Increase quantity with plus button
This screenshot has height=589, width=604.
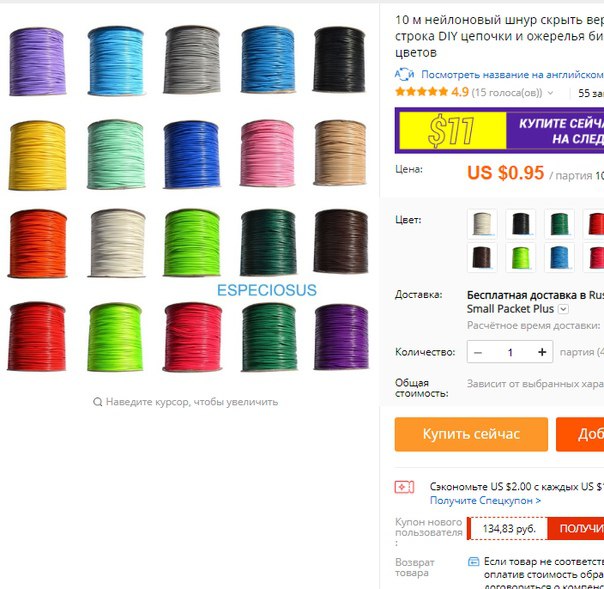click(542, 352)
